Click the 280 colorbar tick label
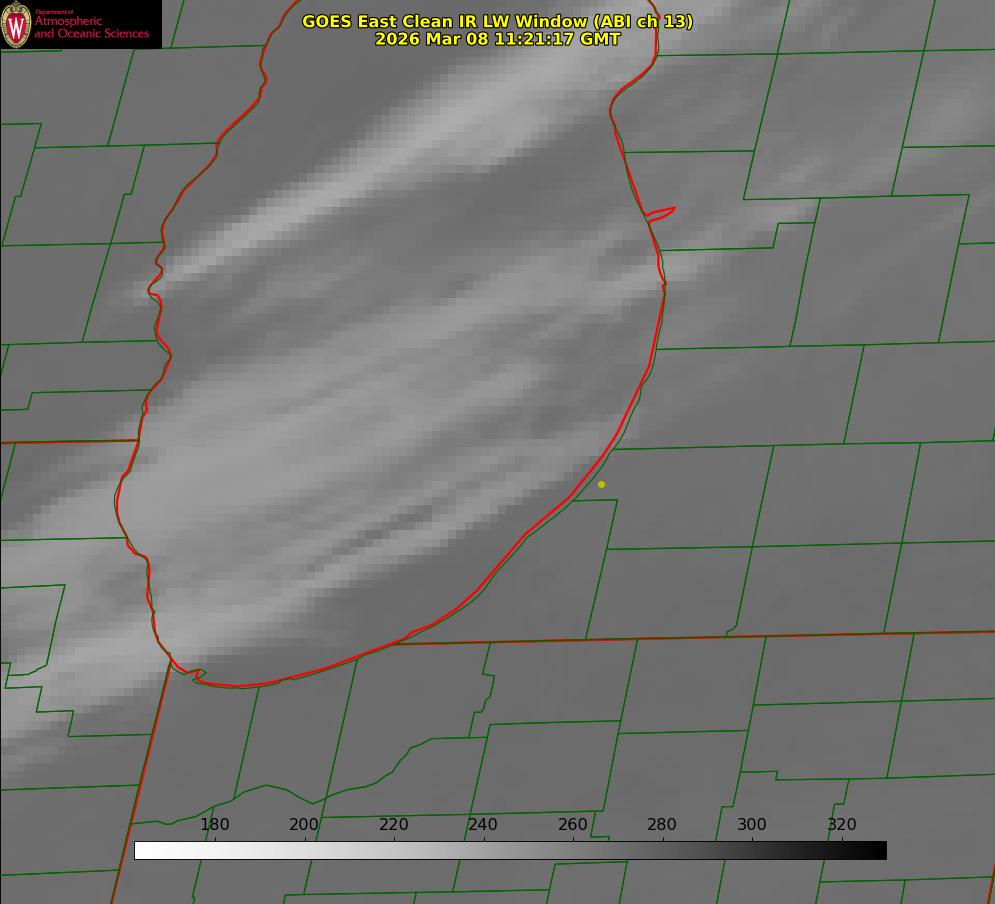Viewport: 995px width, 904px height. (x=662, y=825)
